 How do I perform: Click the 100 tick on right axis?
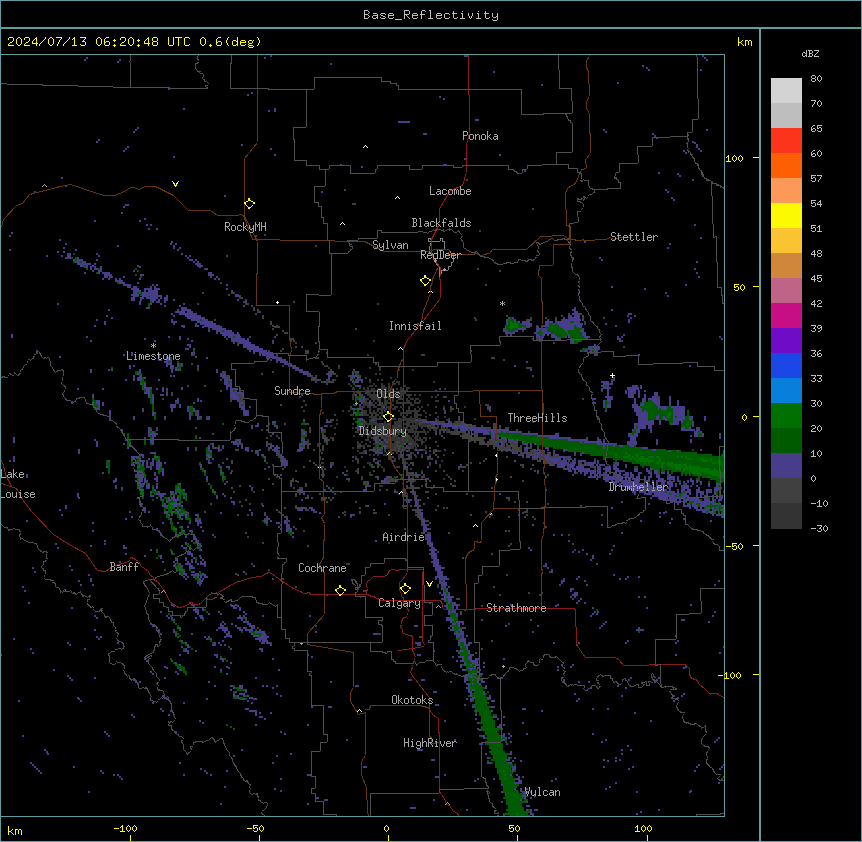[x=734, y=158]
